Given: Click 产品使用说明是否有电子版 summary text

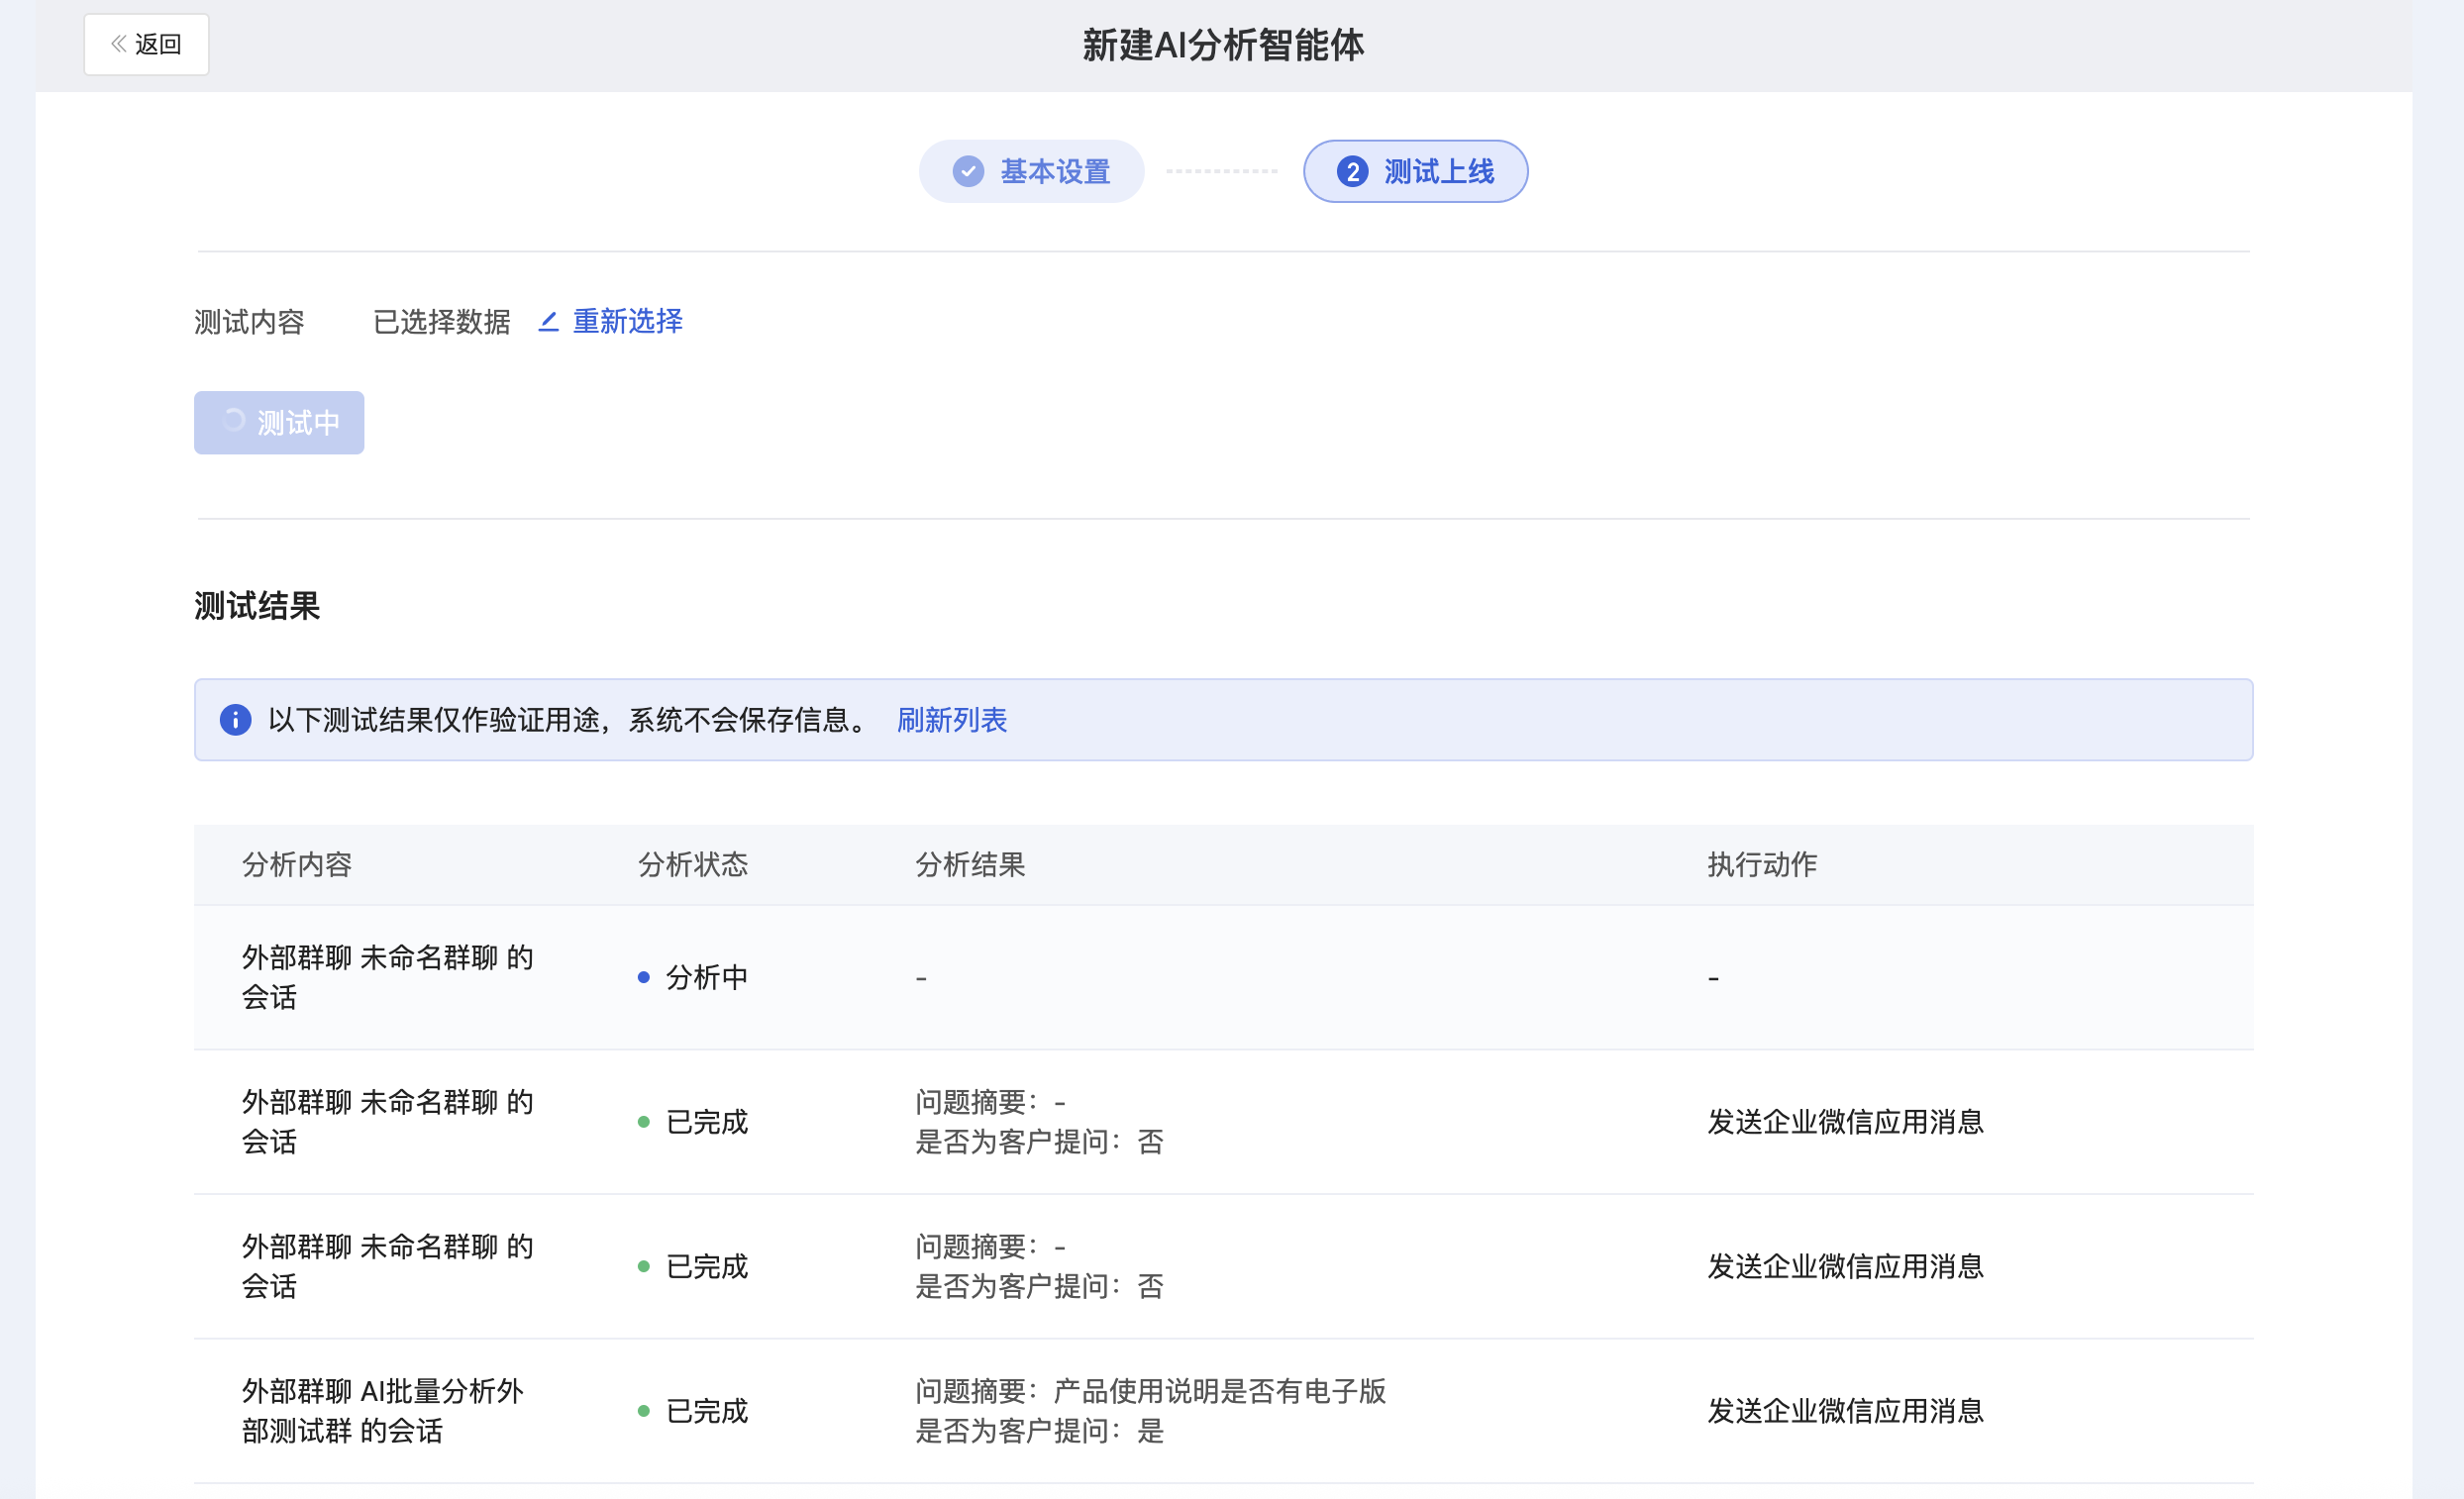Looking at the screenshot, I should pos(1220,1392).
